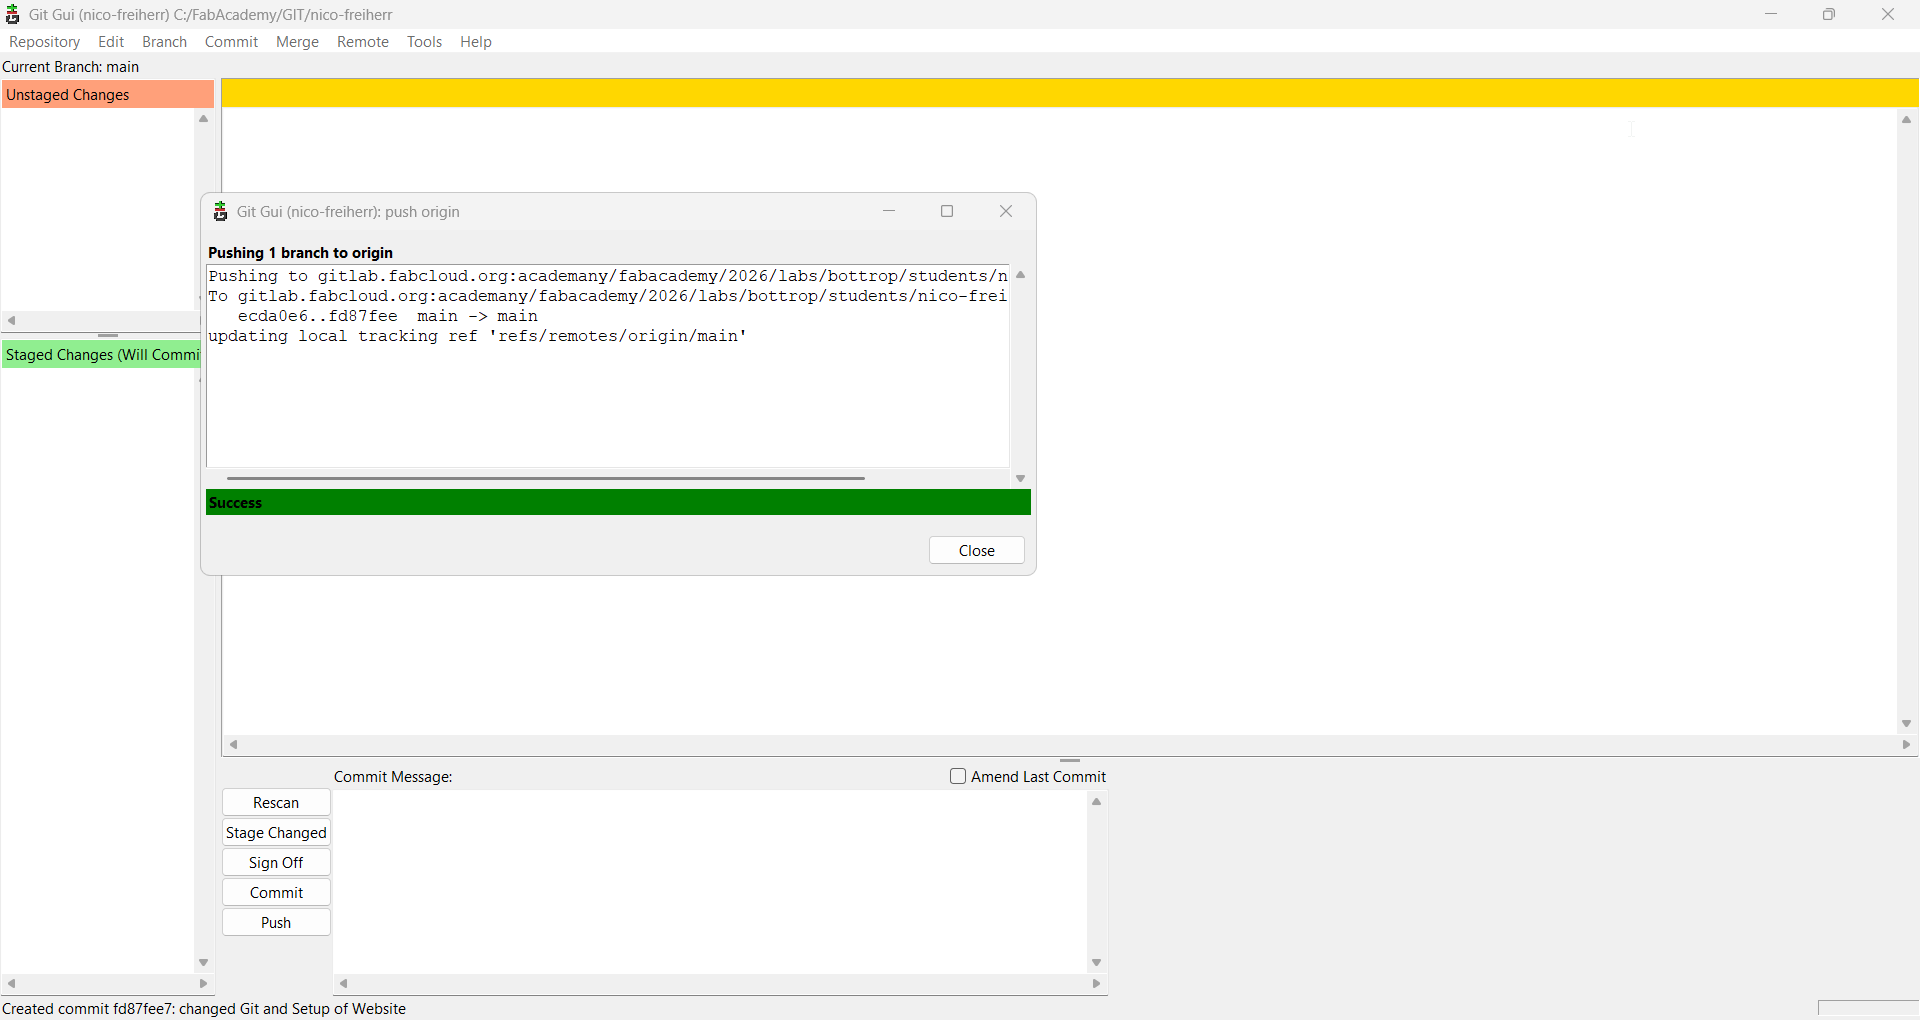Viewport: 1920px width, 1020px height.
Task: Maximize the push origin dialog
Action: click(947, 211)
